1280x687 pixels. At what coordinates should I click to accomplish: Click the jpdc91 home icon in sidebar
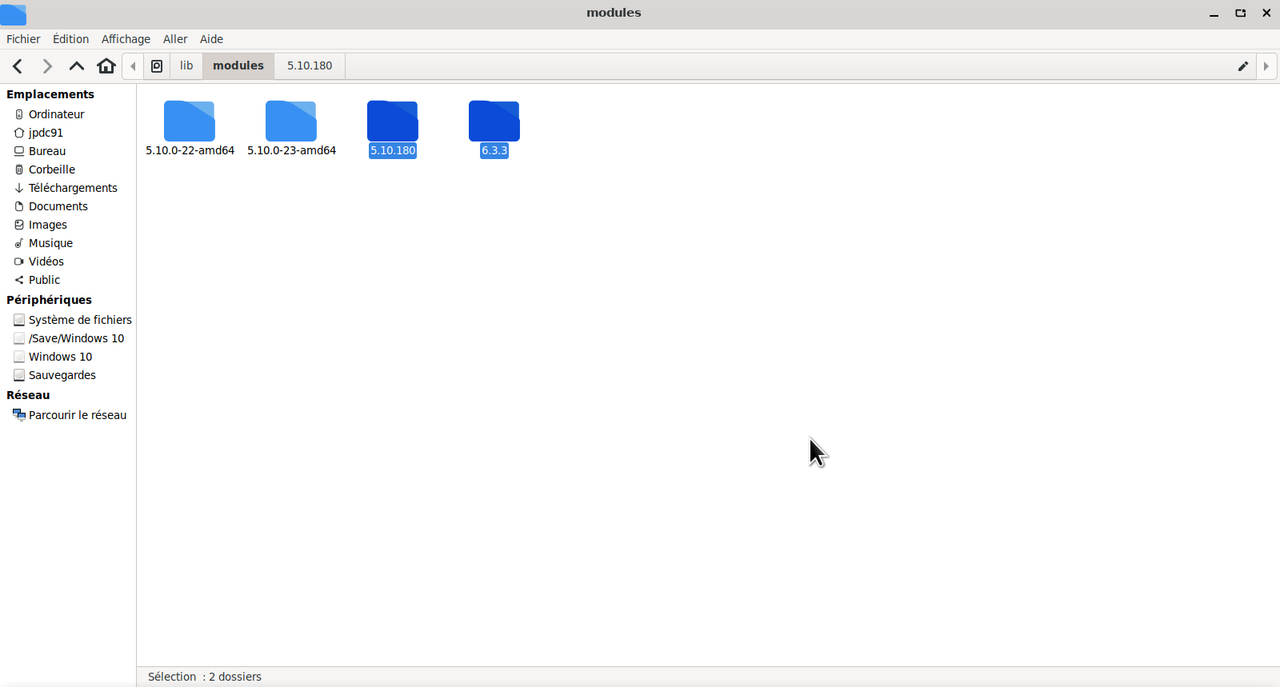click(x=19, y=133)
